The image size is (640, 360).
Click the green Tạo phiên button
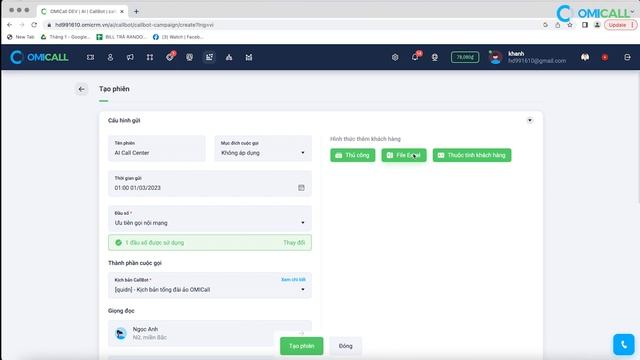pos(302,346)
